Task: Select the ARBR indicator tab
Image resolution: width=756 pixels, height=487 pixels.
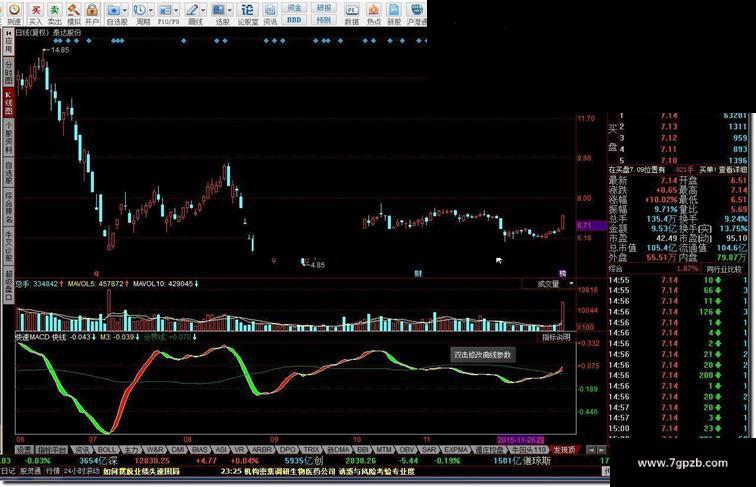Action: (x=262, y=449)
